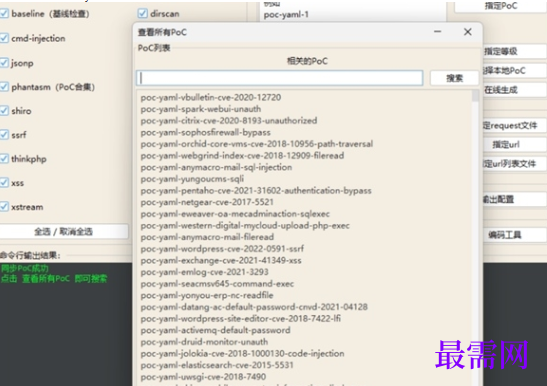Click the 指定url button
Image resolution: width=547 pixels, height=386 pixels.
pyautogui.click(x=515, y=144)
